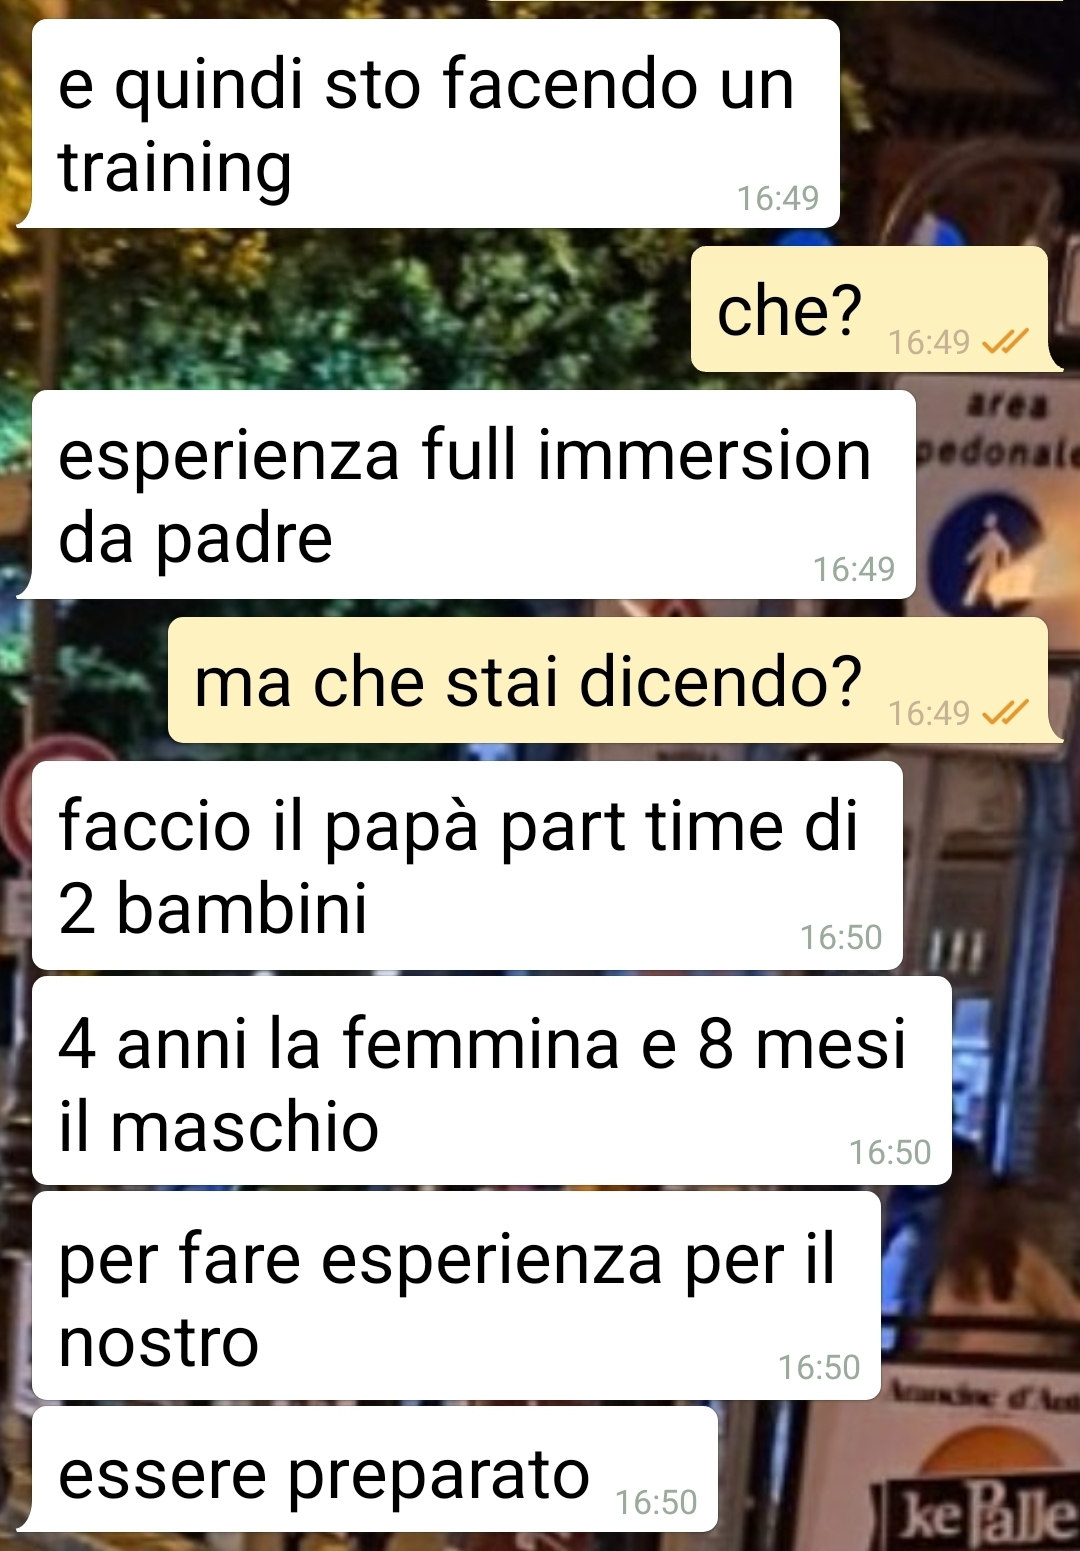This screenshot has height=1551, width=1080.
Task: Click the 16:50 timestamp on the 'nostro' message
Action: (x=819, y=1367)
